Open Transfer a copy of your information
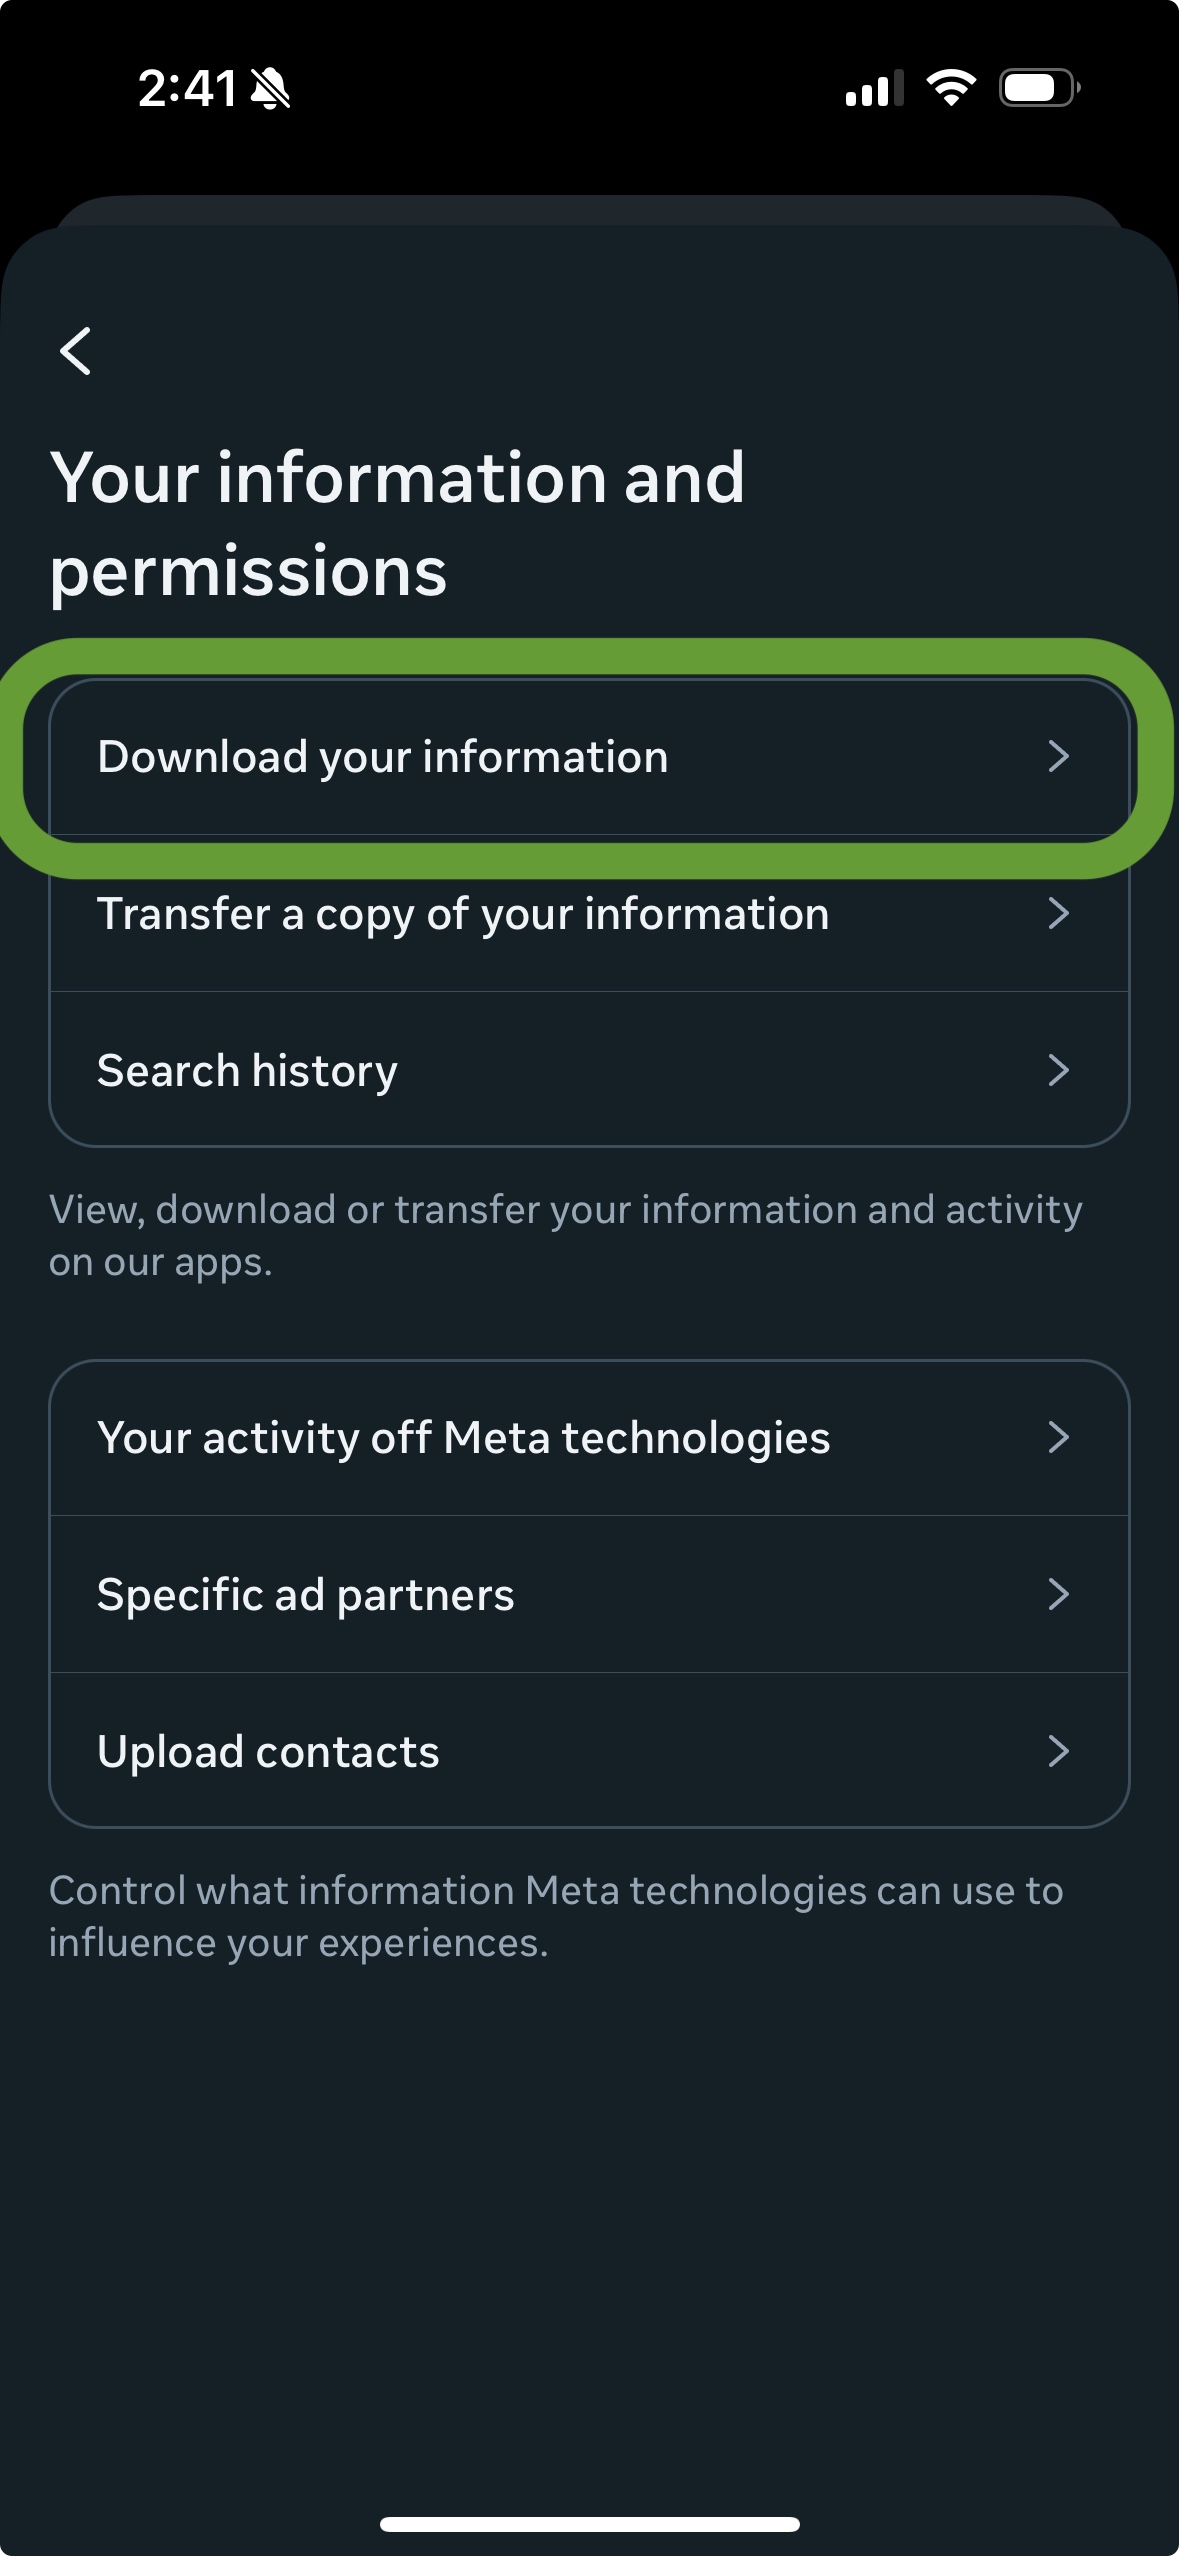The image size is (1179, 2556). (x=463, y=914)
